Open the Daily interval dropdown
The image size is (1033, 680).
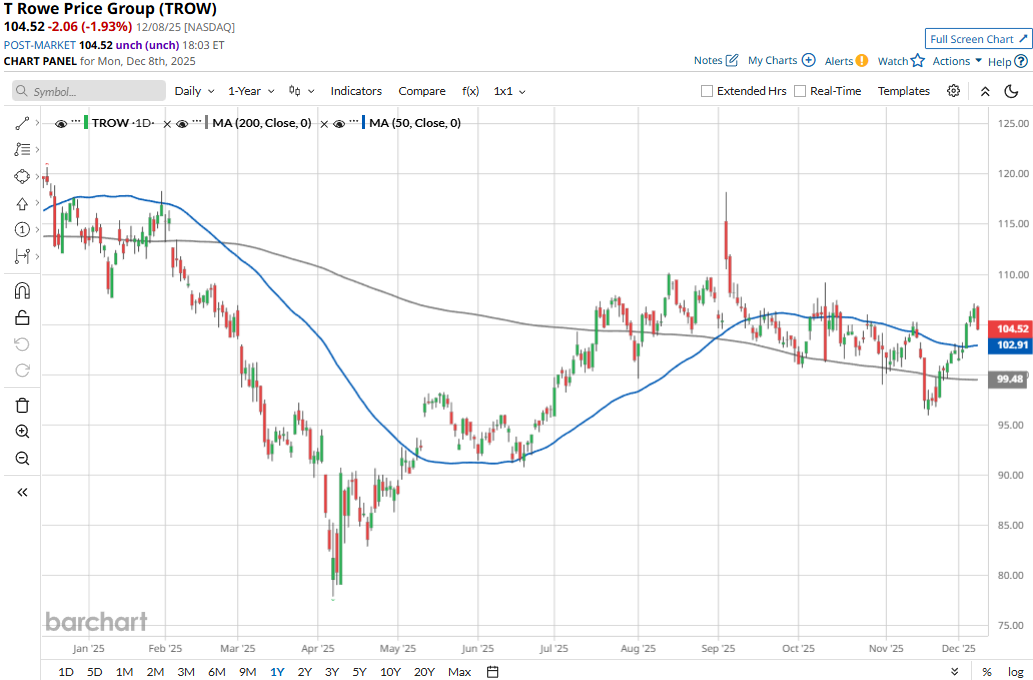(x=193, y=91)
